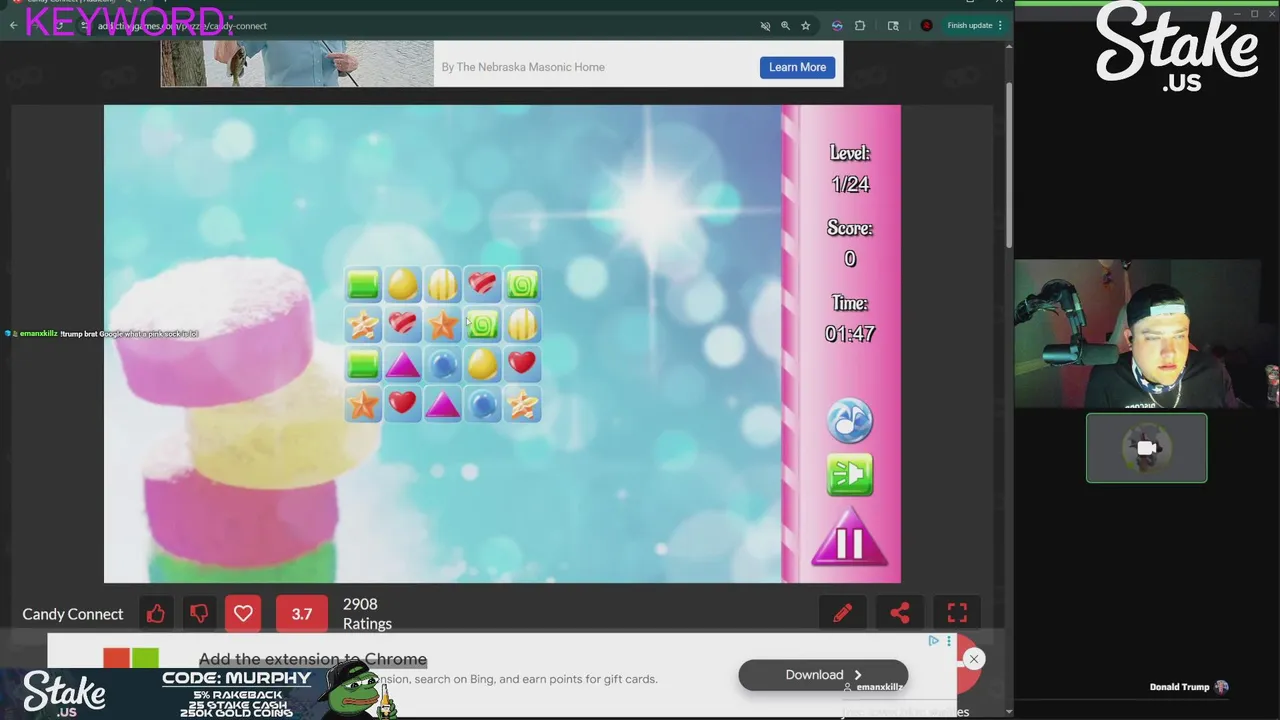Click the Add the extension to Chrome heading
The height and width of the screenshot is (720, 1280).
pyautogui.click(x=313, y=659)
